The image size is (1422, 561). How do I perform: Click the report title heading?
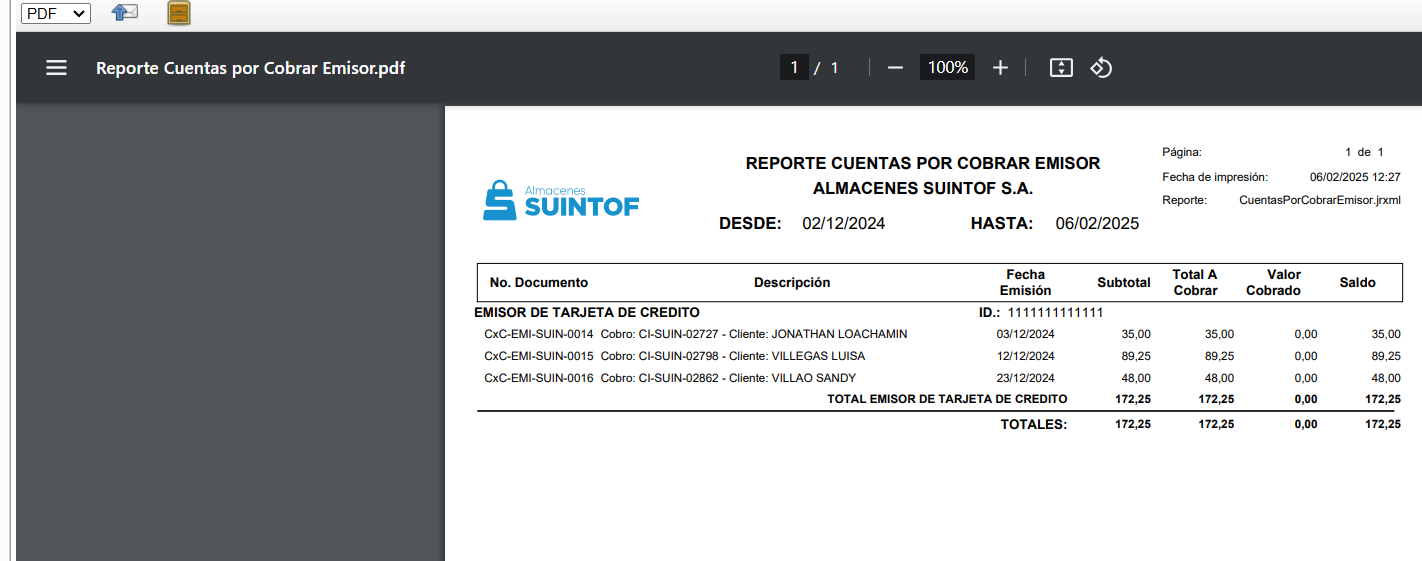(922, 164)
